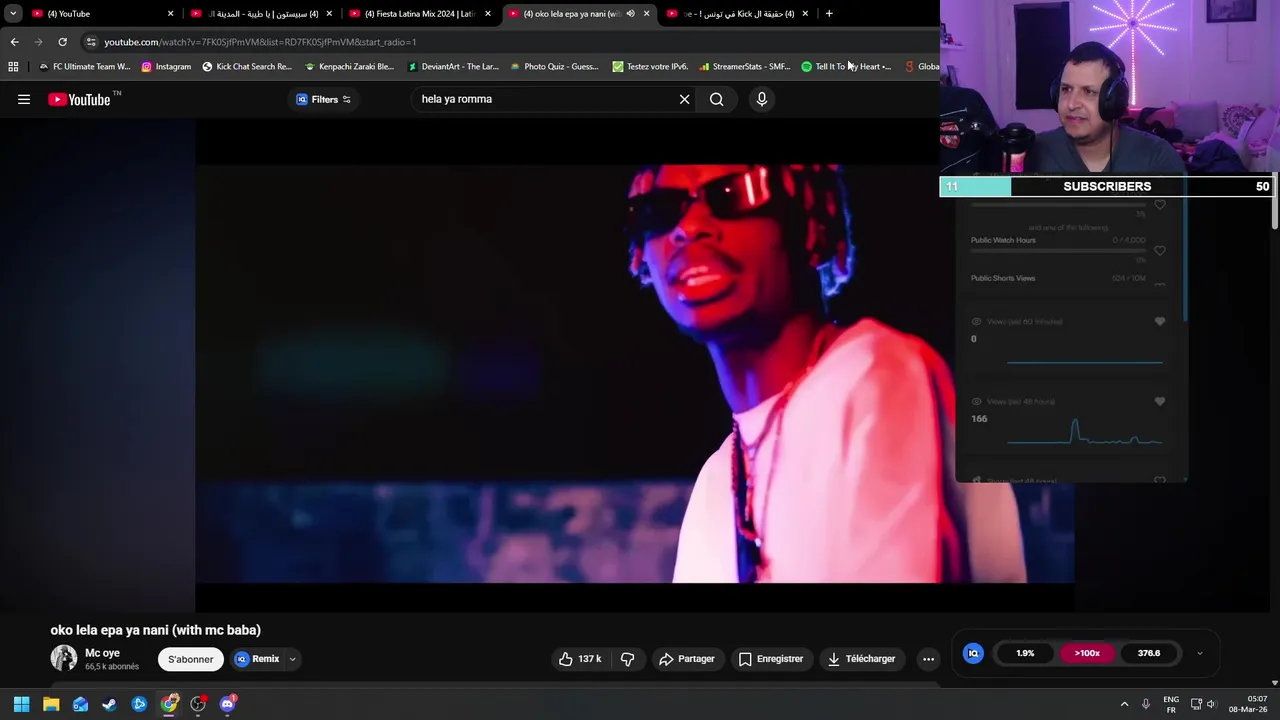The width and height of the screenshot is (1280, 720).
Task: Subscribe with the S'abonner button
Action: point(190,659)
